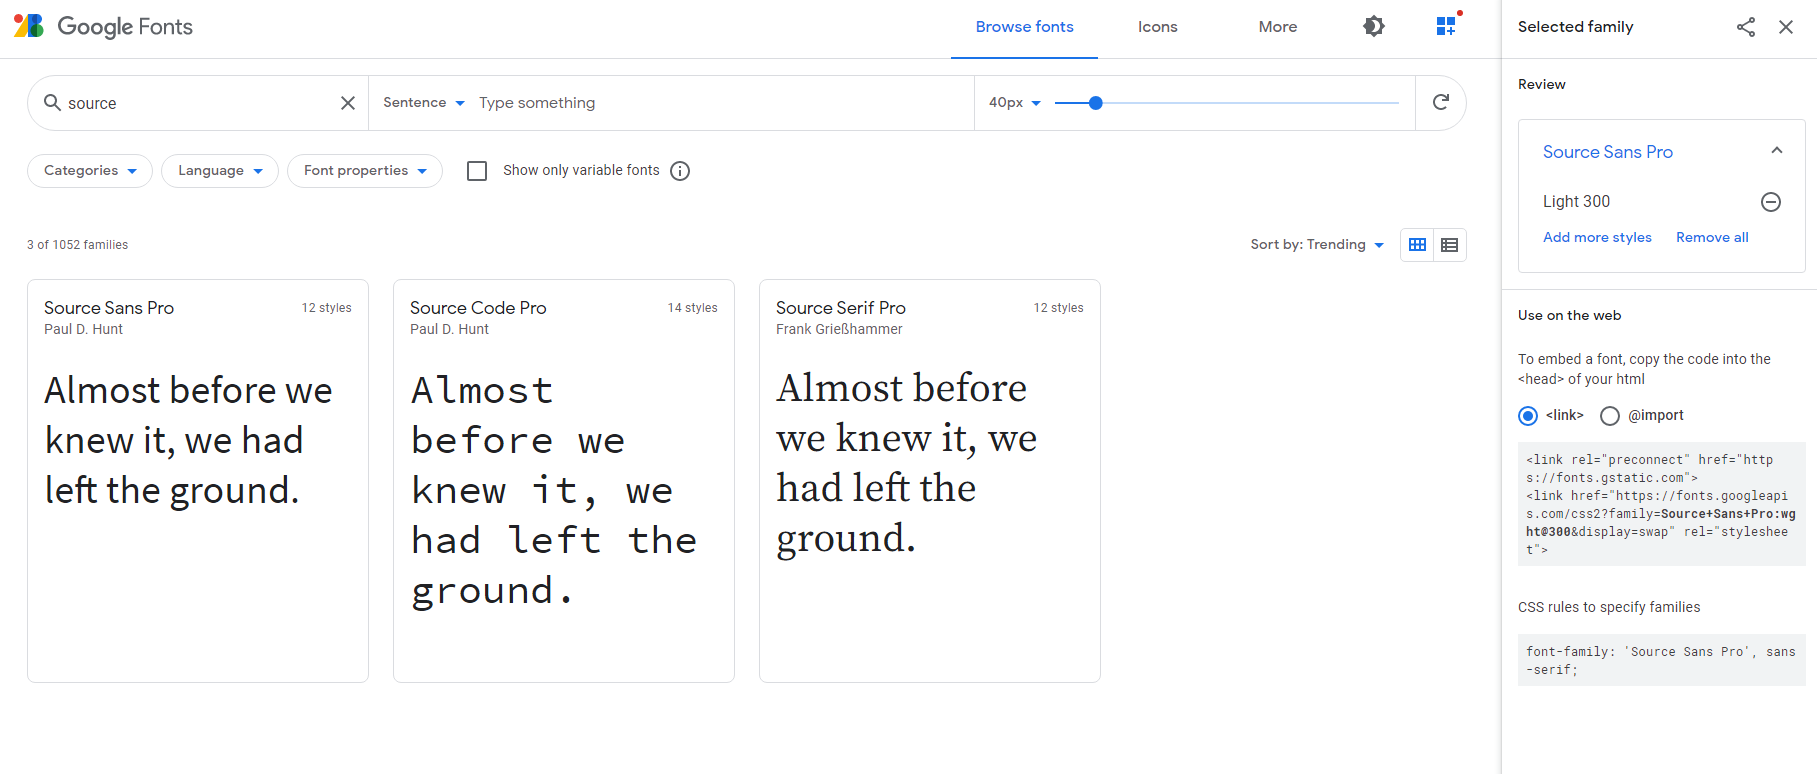Enable Show only variable fonts checkbox
The image size is (1817, 774).
[477, 171]
